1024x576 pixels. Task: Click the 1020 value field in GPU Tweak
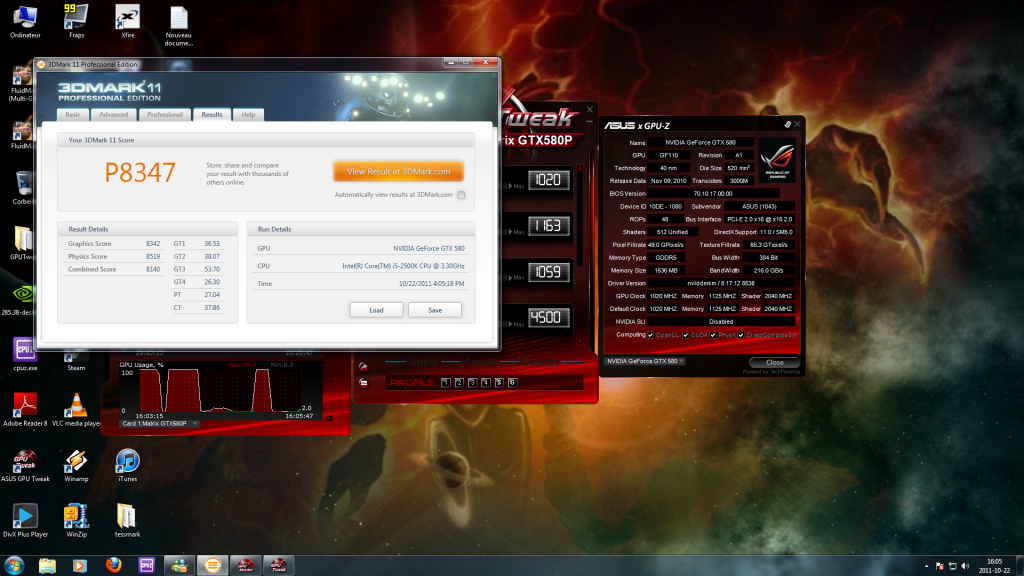click(x=549, y=180)
